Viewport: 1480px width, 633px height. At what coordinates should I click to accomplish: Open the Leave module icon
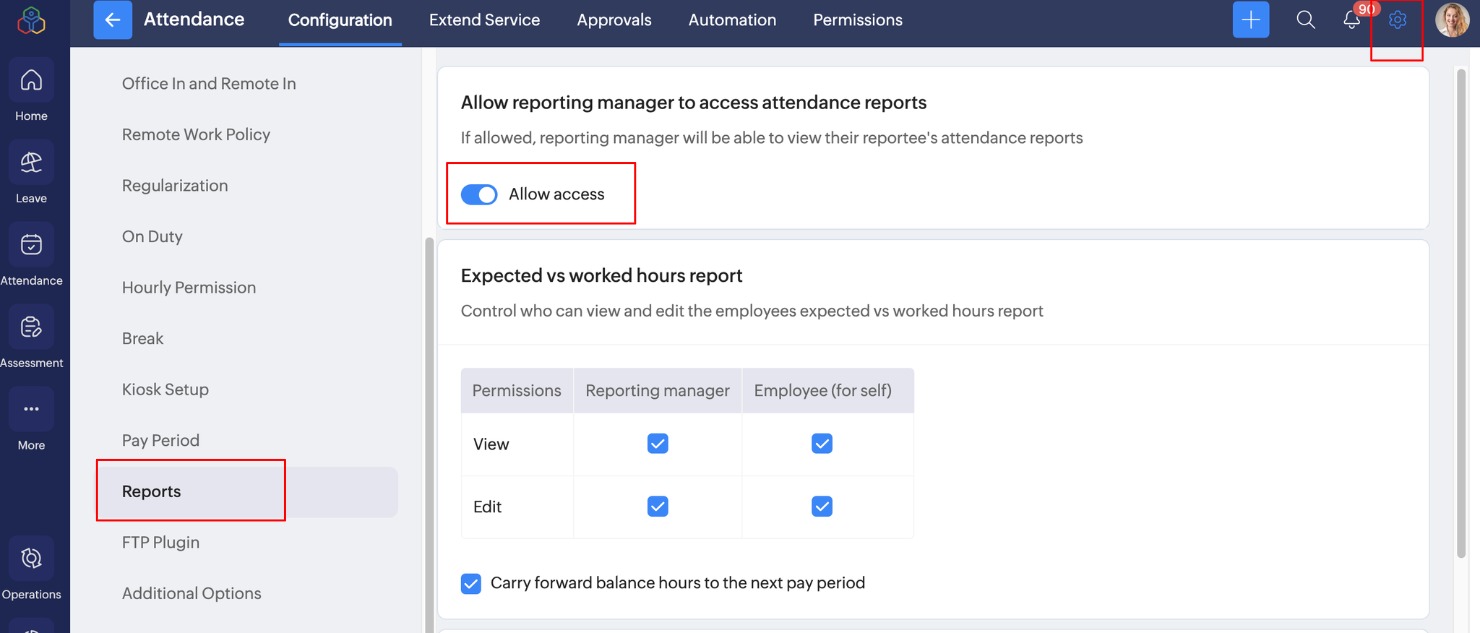pos(31,163)
